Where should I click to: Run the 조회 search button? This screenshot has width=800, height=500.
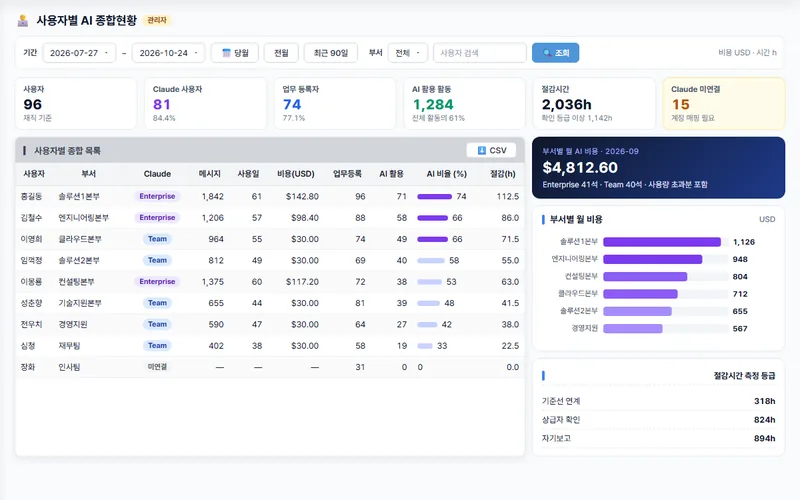point(555,53)
